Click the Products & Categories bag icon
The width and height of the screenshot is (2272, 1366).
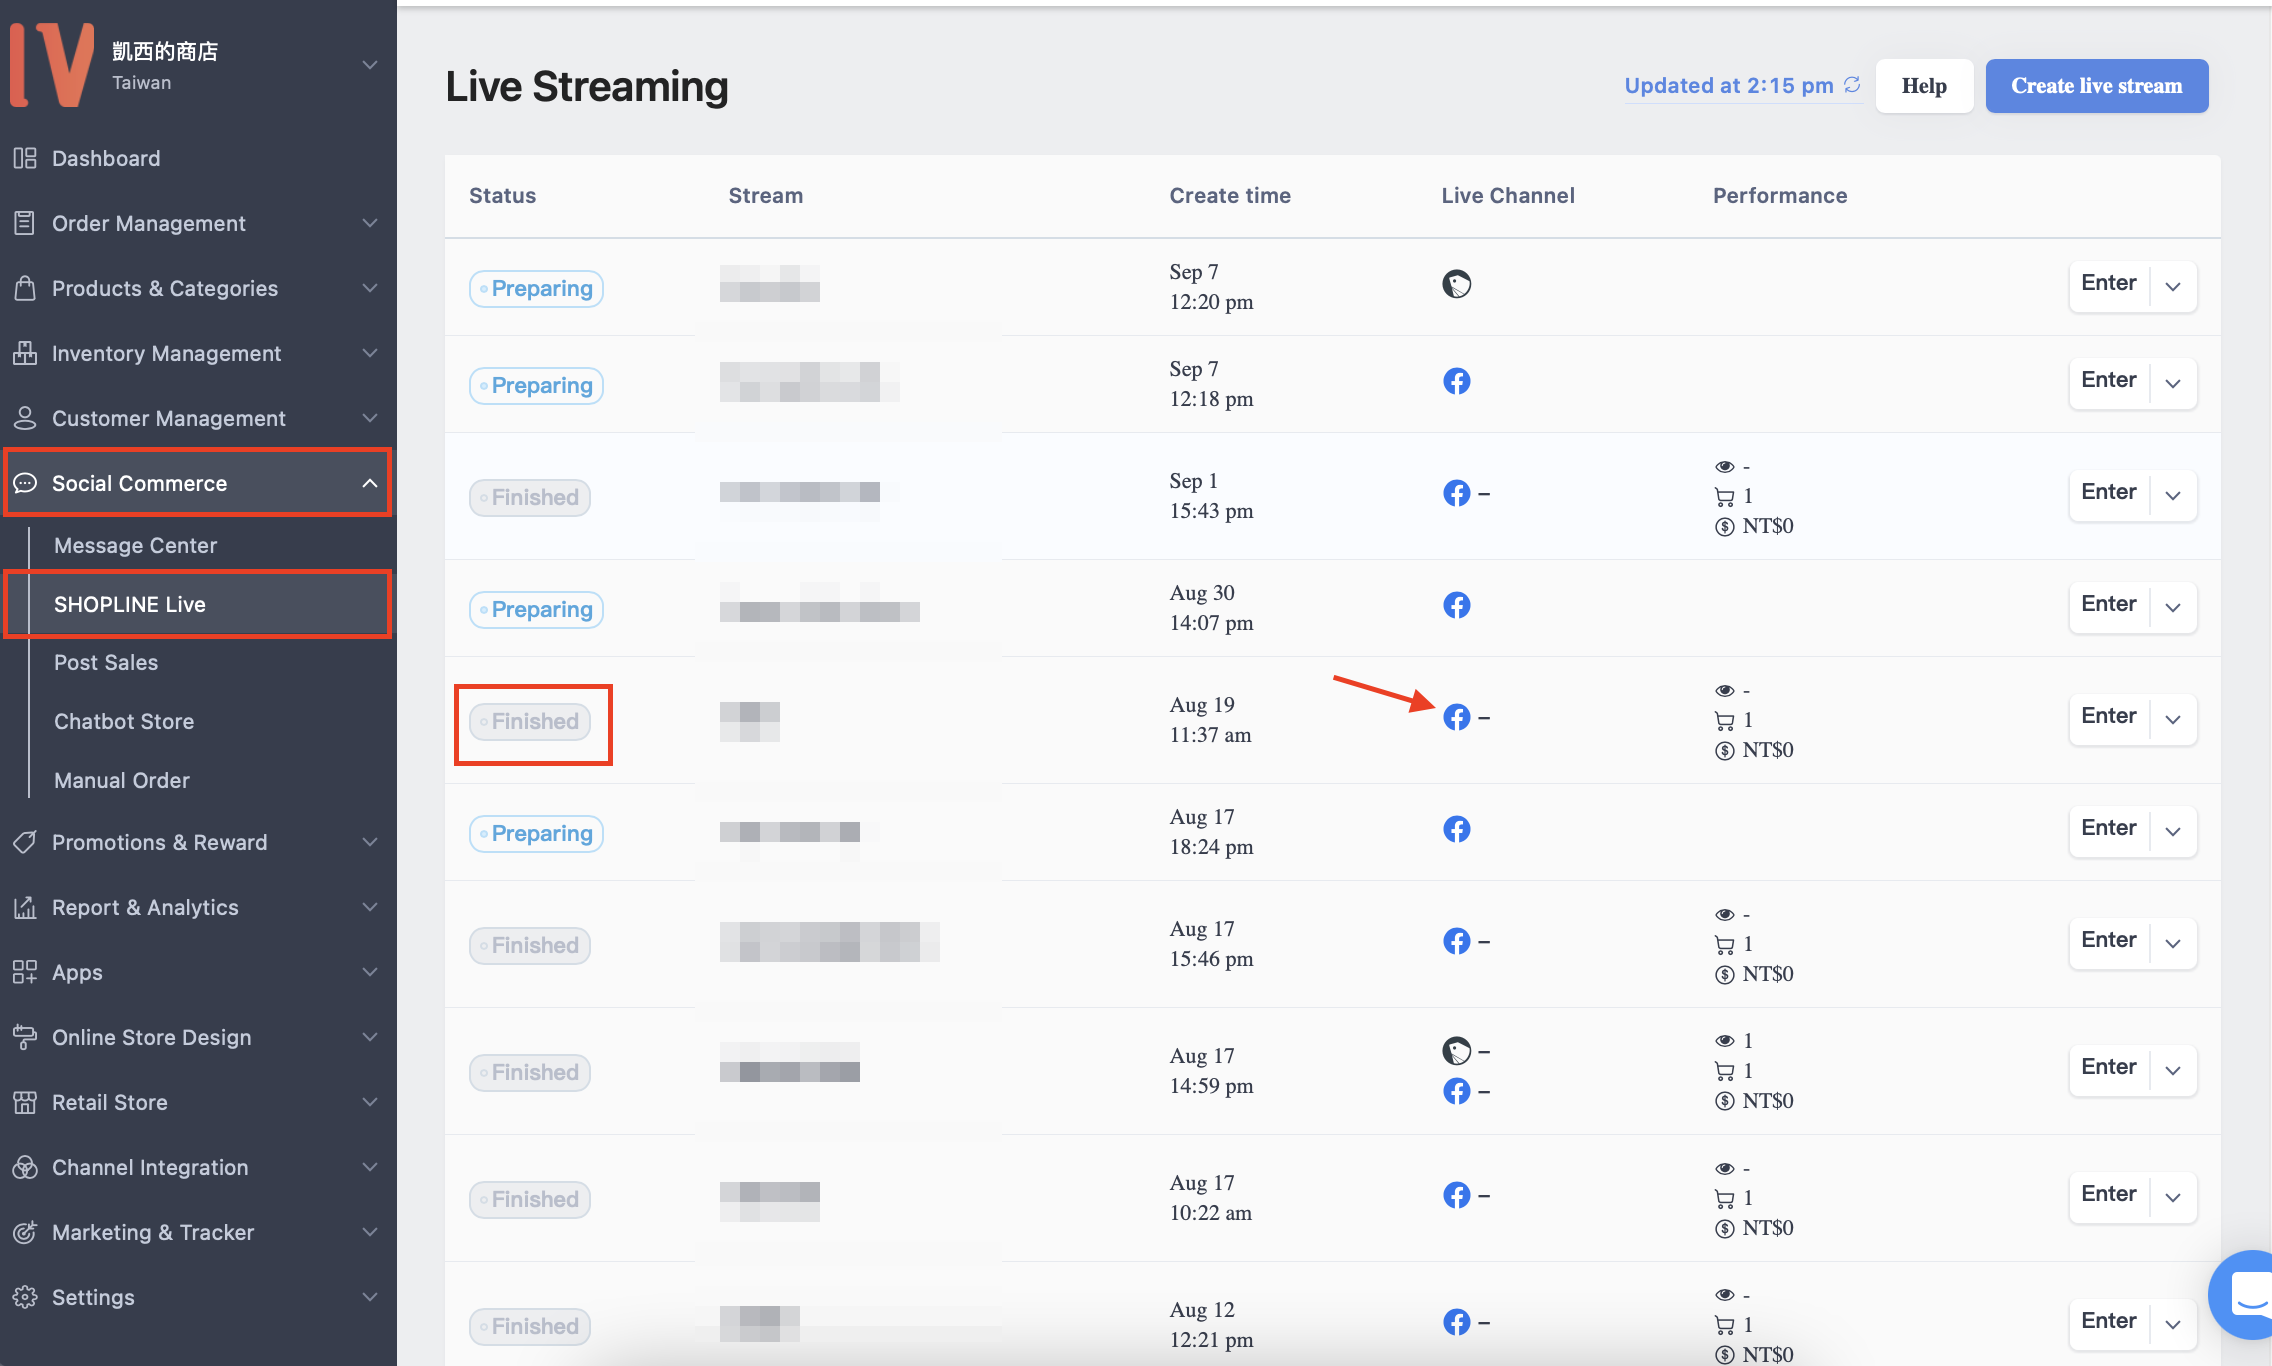point(25,288)
